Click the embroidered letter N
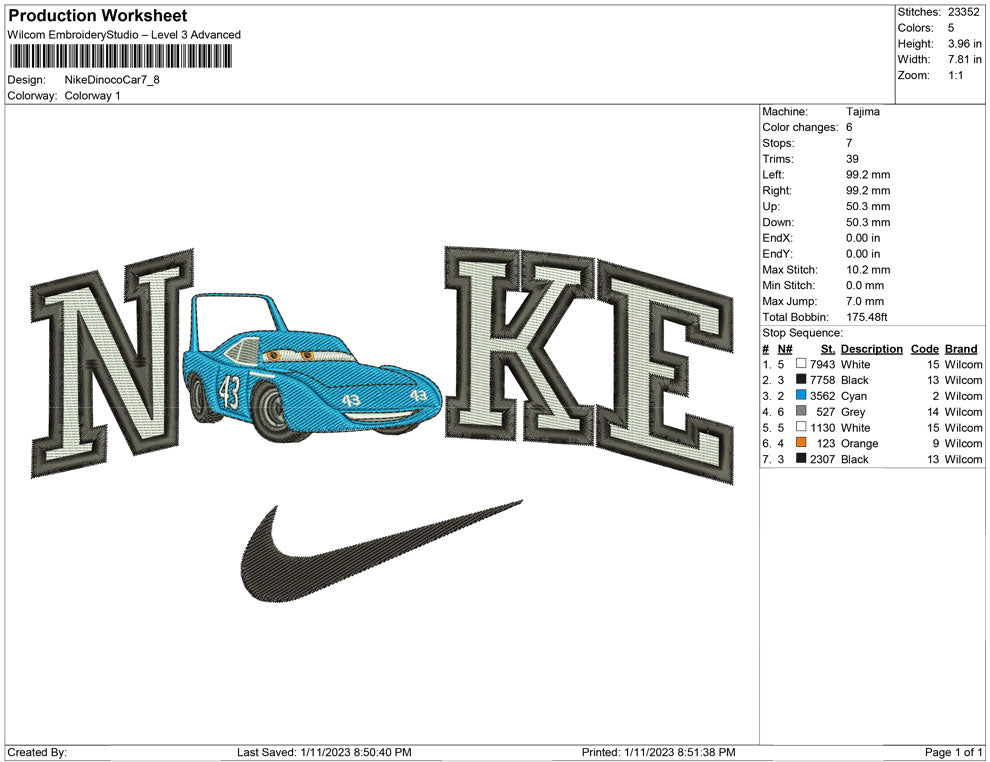 [x=112, y=362]
